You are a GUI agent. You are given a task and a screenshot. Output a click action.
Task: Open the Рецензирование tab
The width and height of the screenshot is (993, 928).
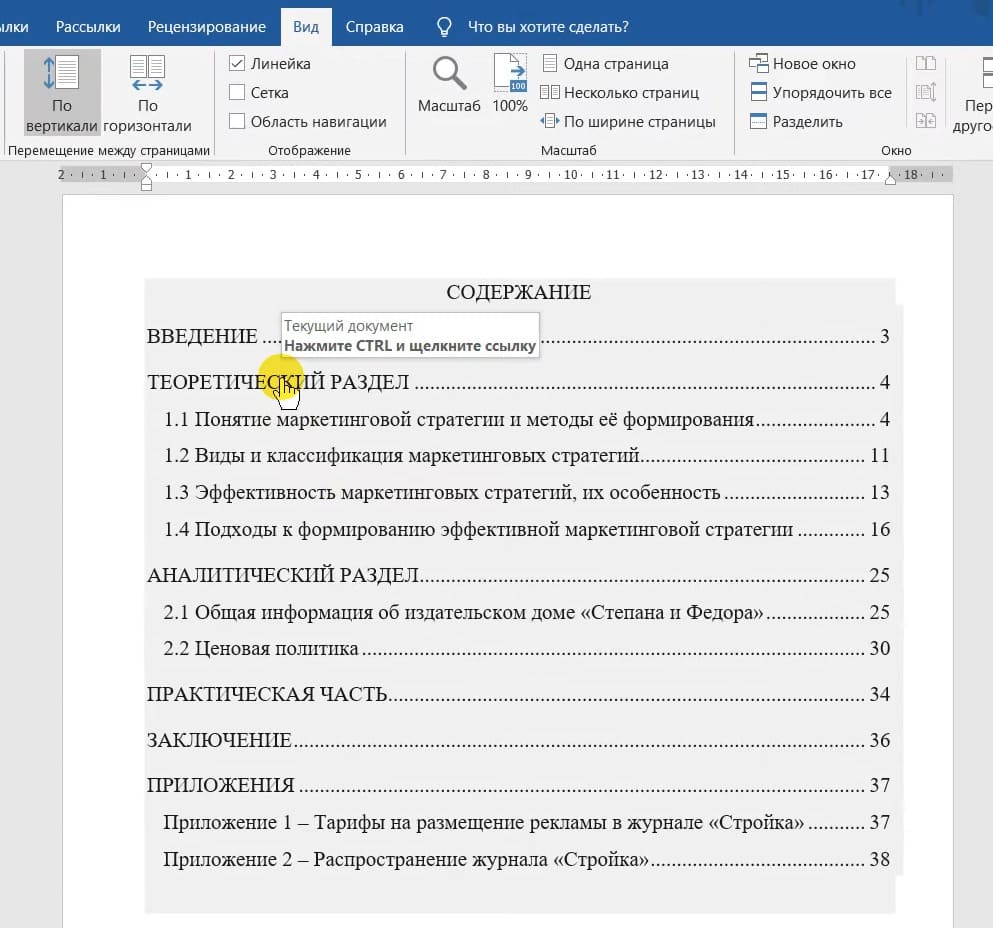(206, 27)
